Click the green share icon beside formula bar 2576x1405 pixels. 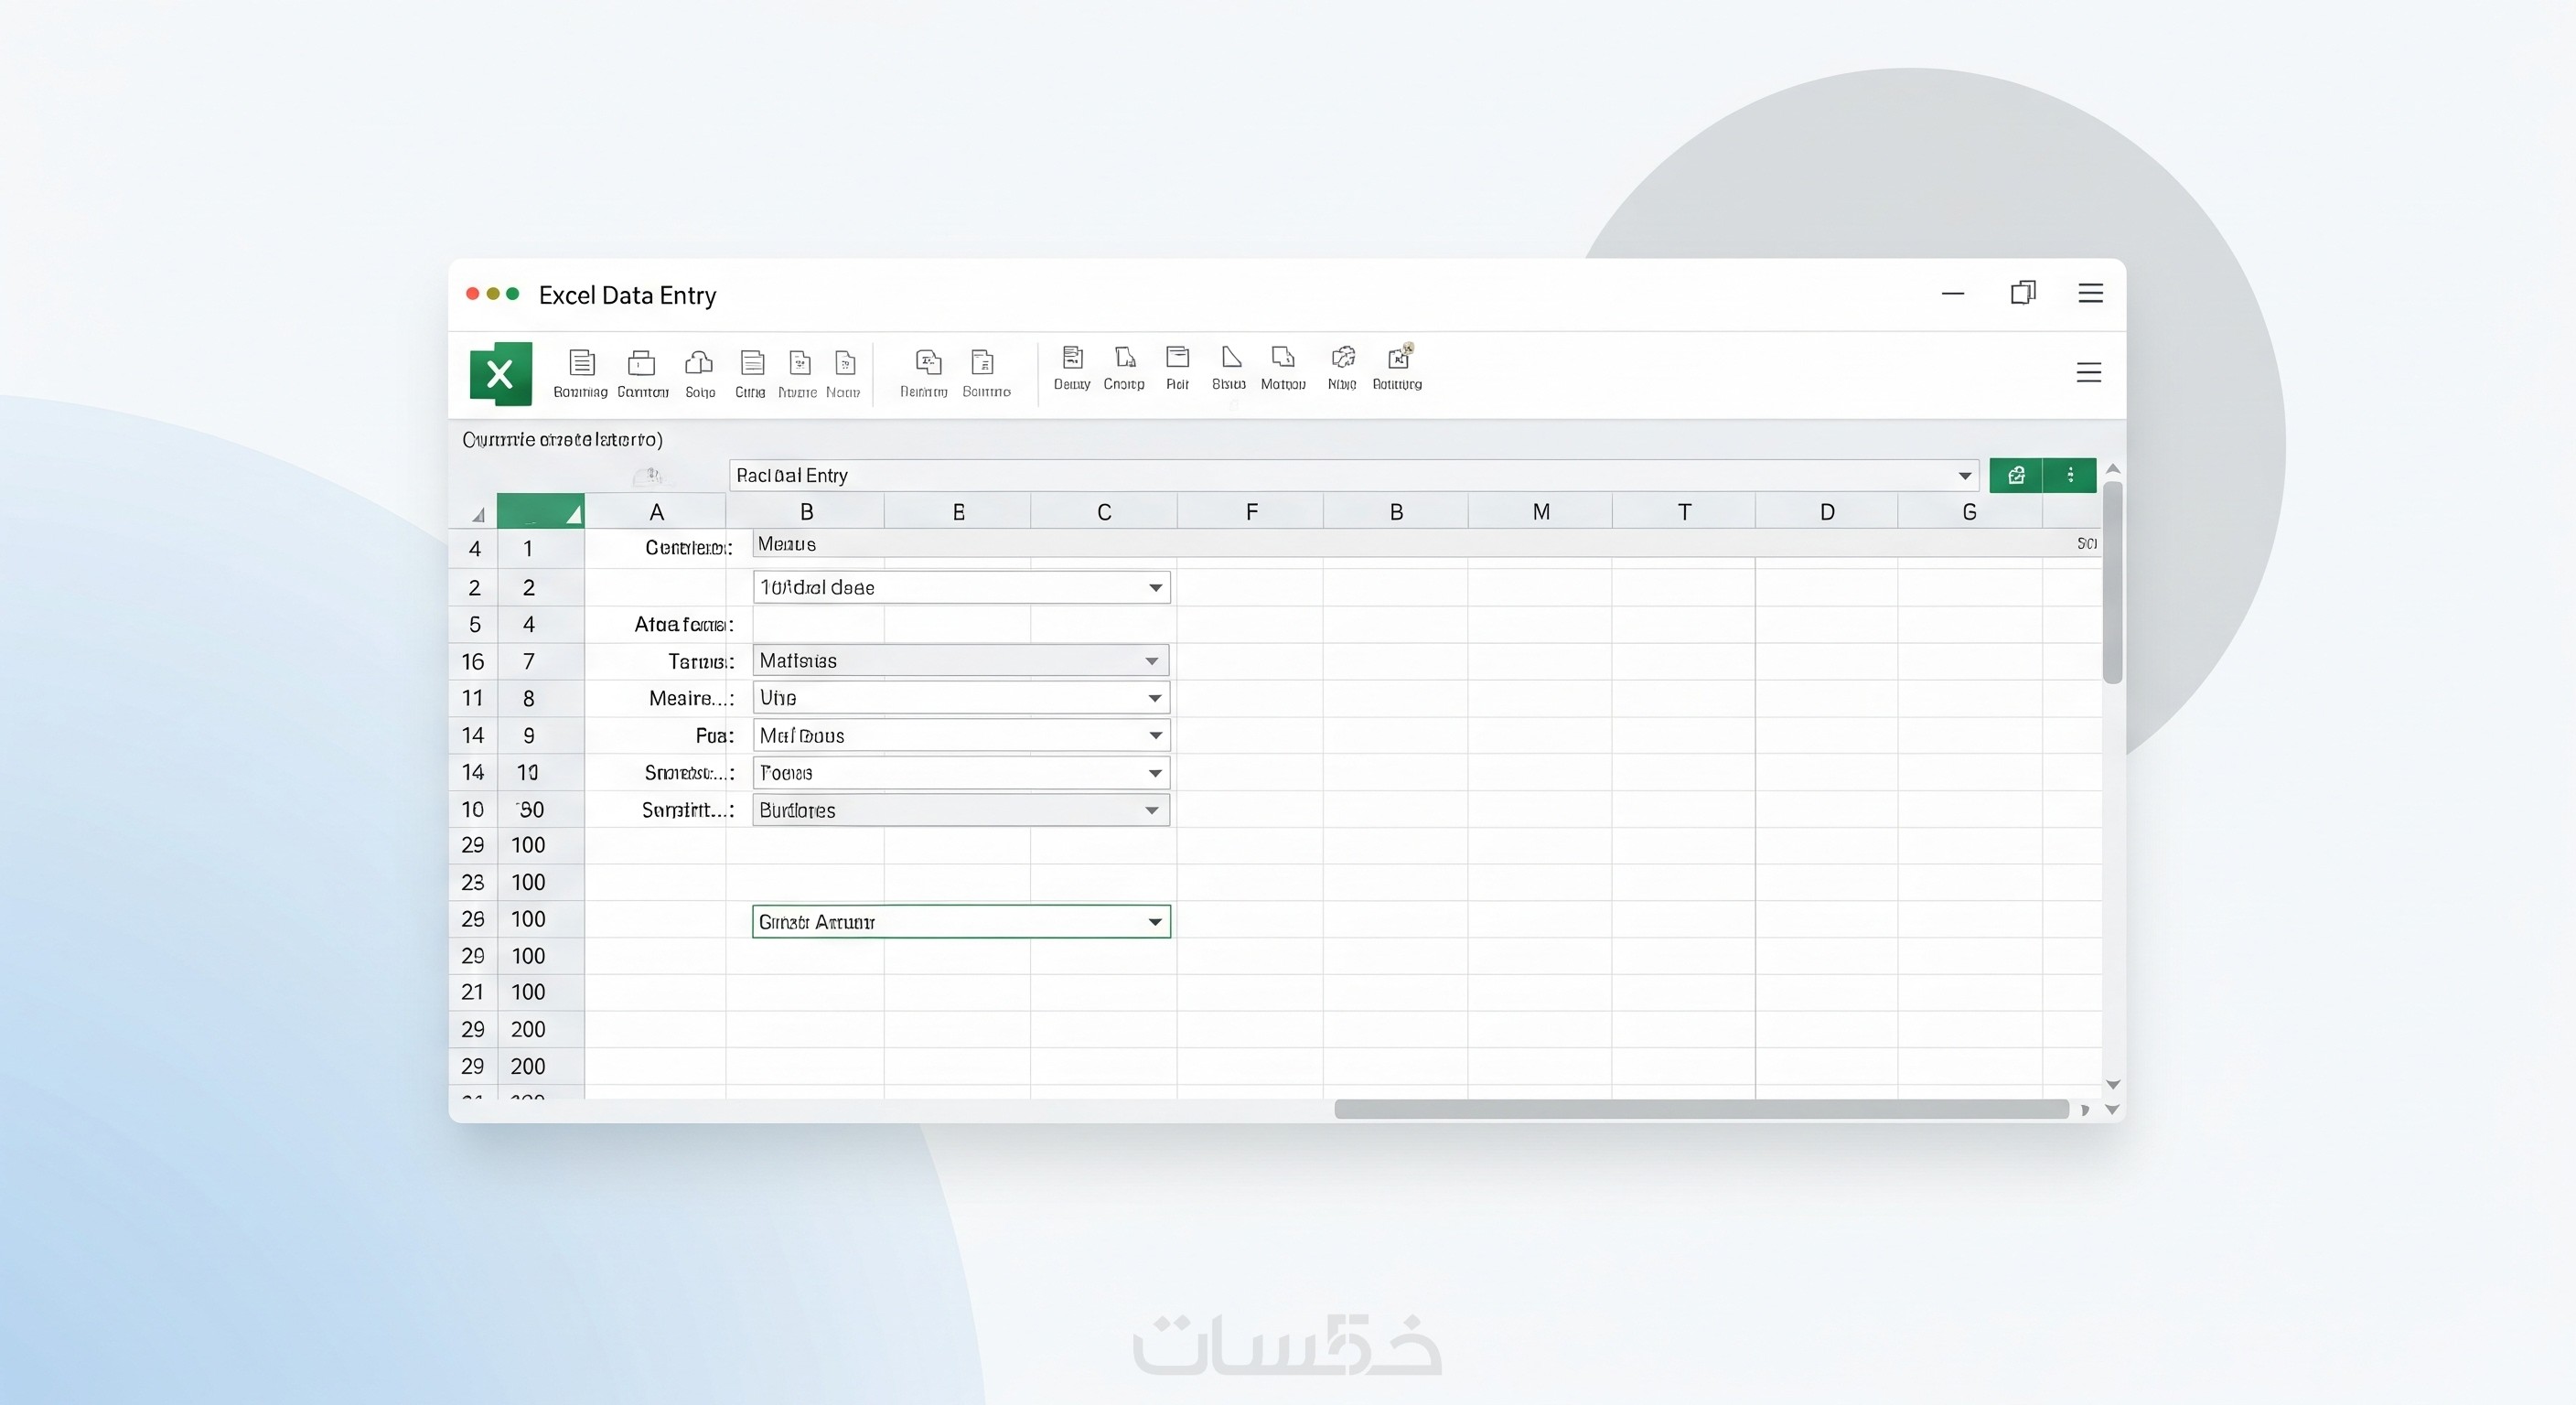tap(2016, 475)
